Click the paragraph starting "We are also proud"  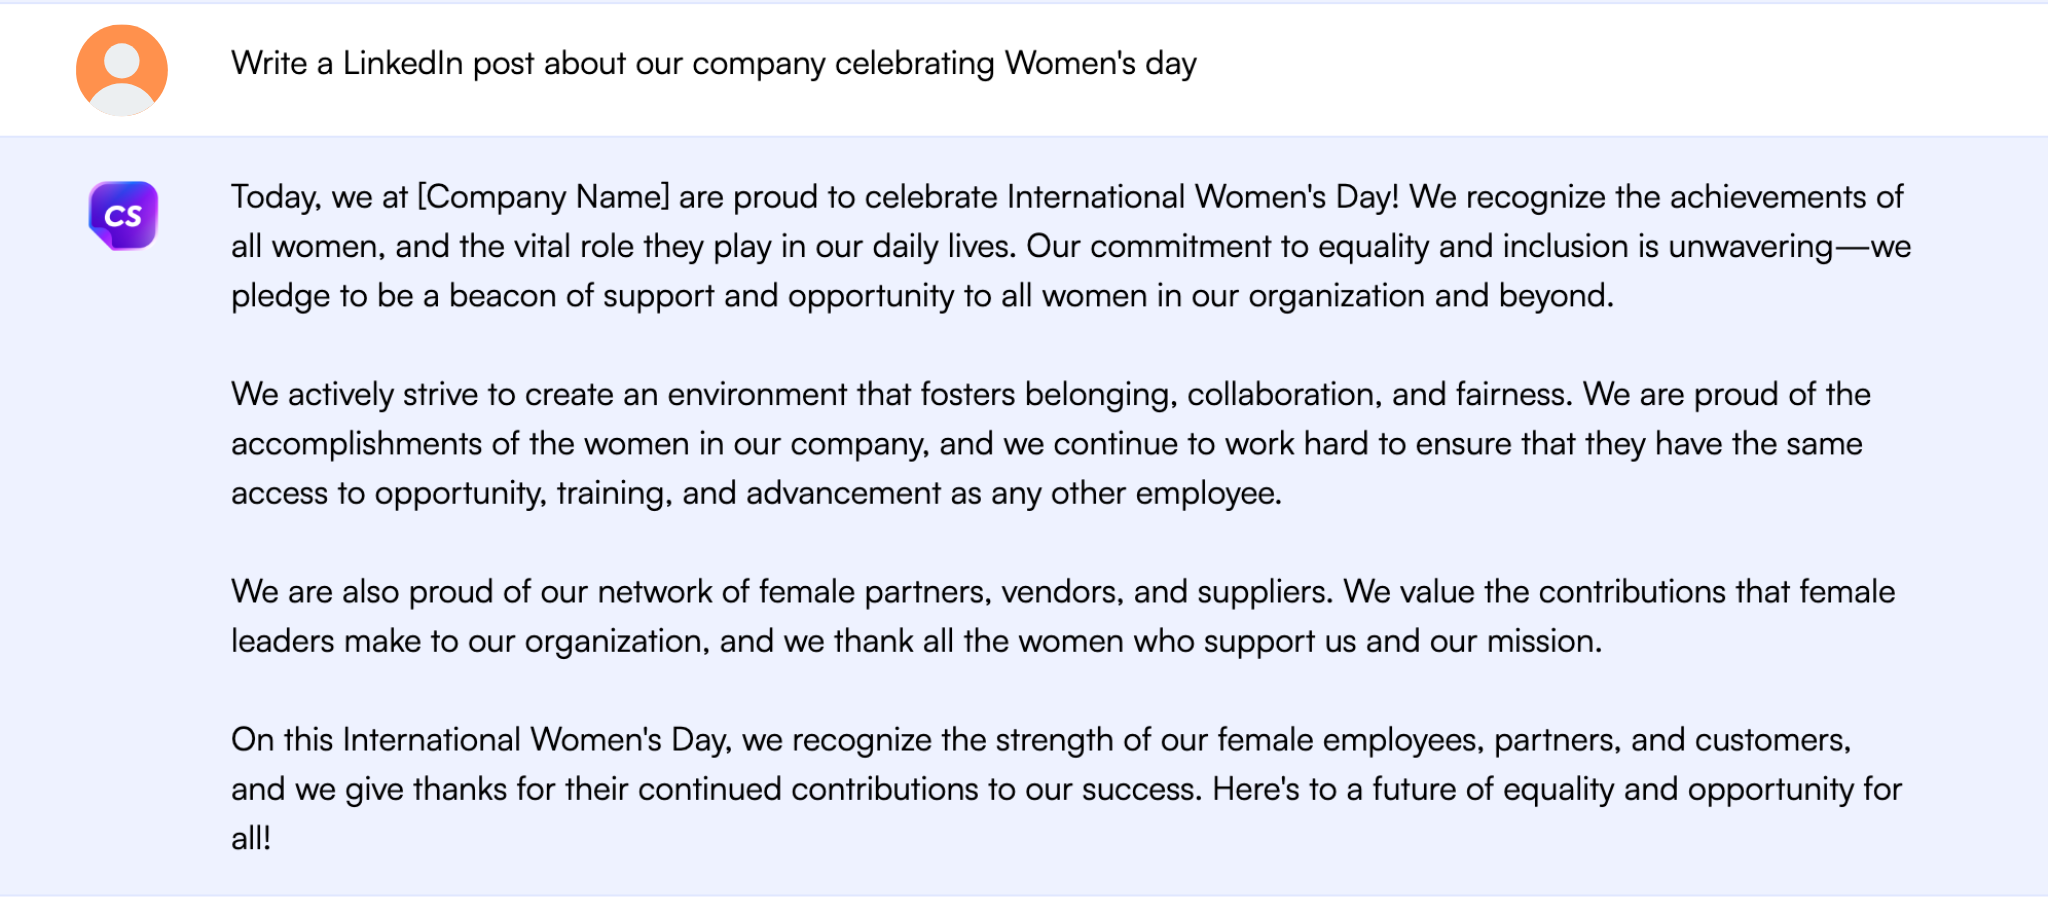1062,616
